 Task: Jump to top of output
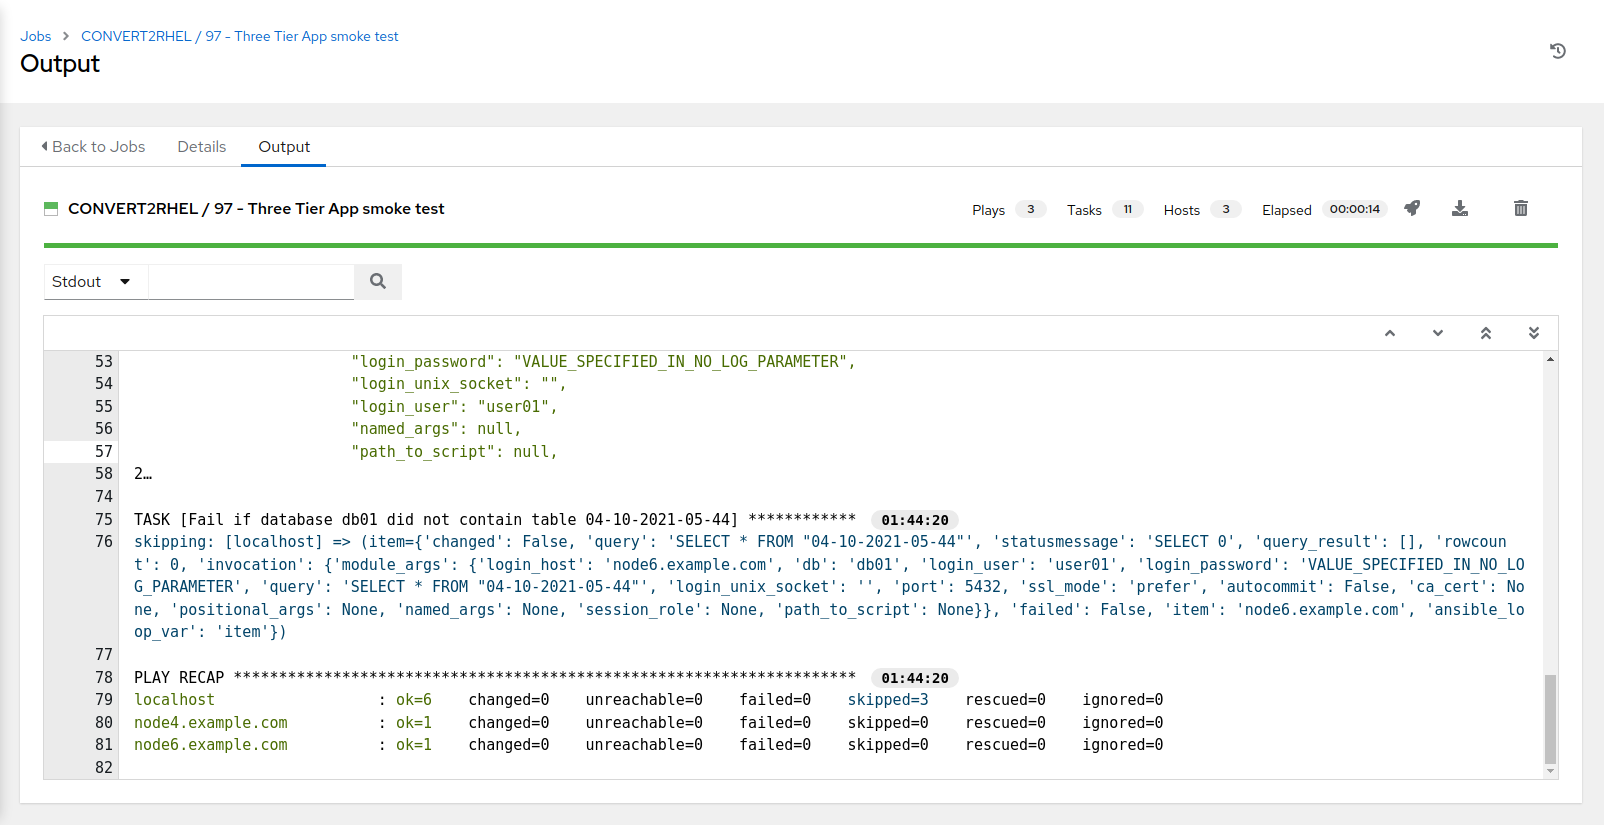click(x=1486, y=333)
